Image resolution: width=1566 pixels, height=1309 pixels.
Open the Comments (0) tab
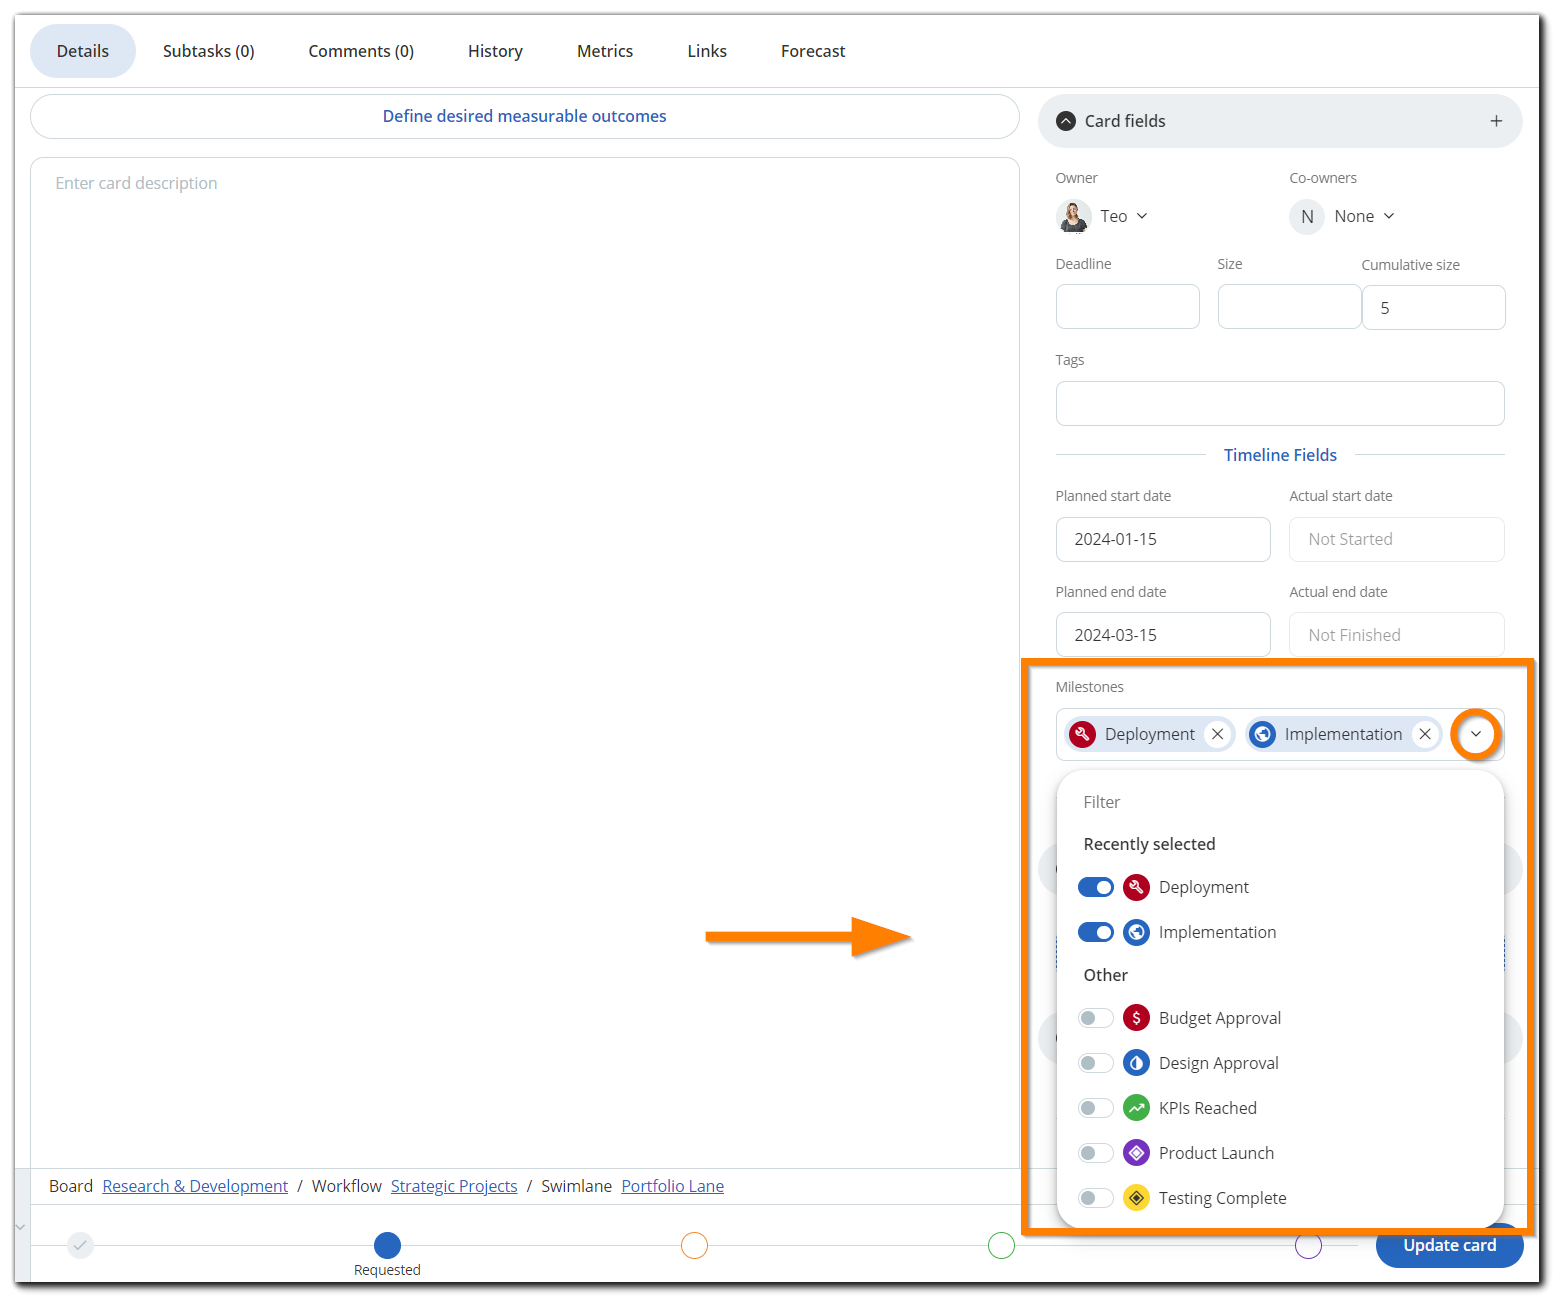(x=361, y=51)
